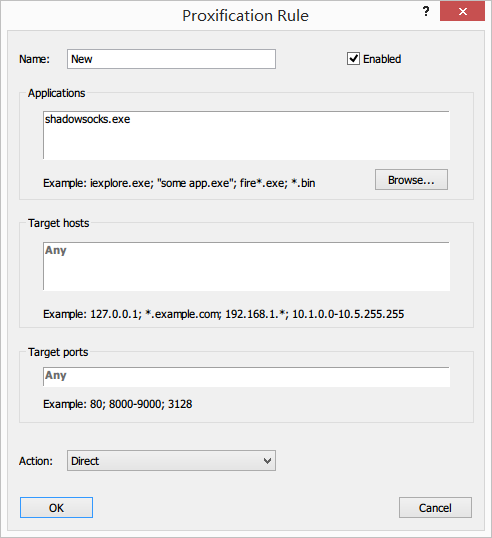
Task: Click the Action: label
Action: coord(36,461)
